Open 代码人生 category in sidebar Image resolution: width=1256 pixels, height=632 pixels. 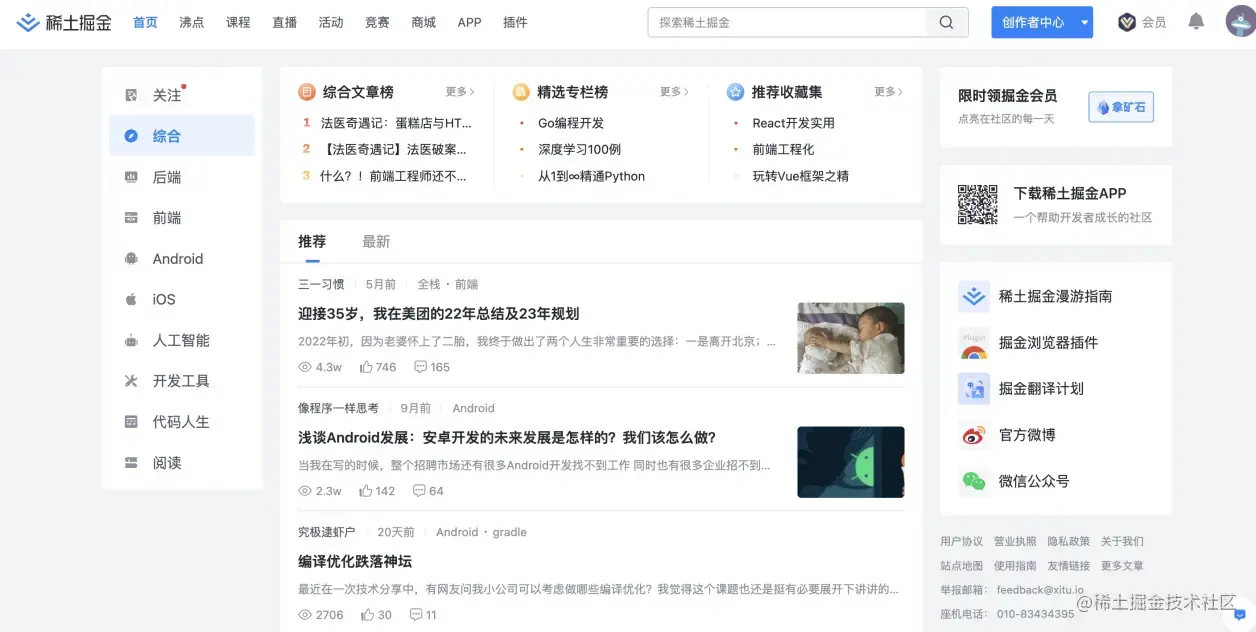click(182, 422)
